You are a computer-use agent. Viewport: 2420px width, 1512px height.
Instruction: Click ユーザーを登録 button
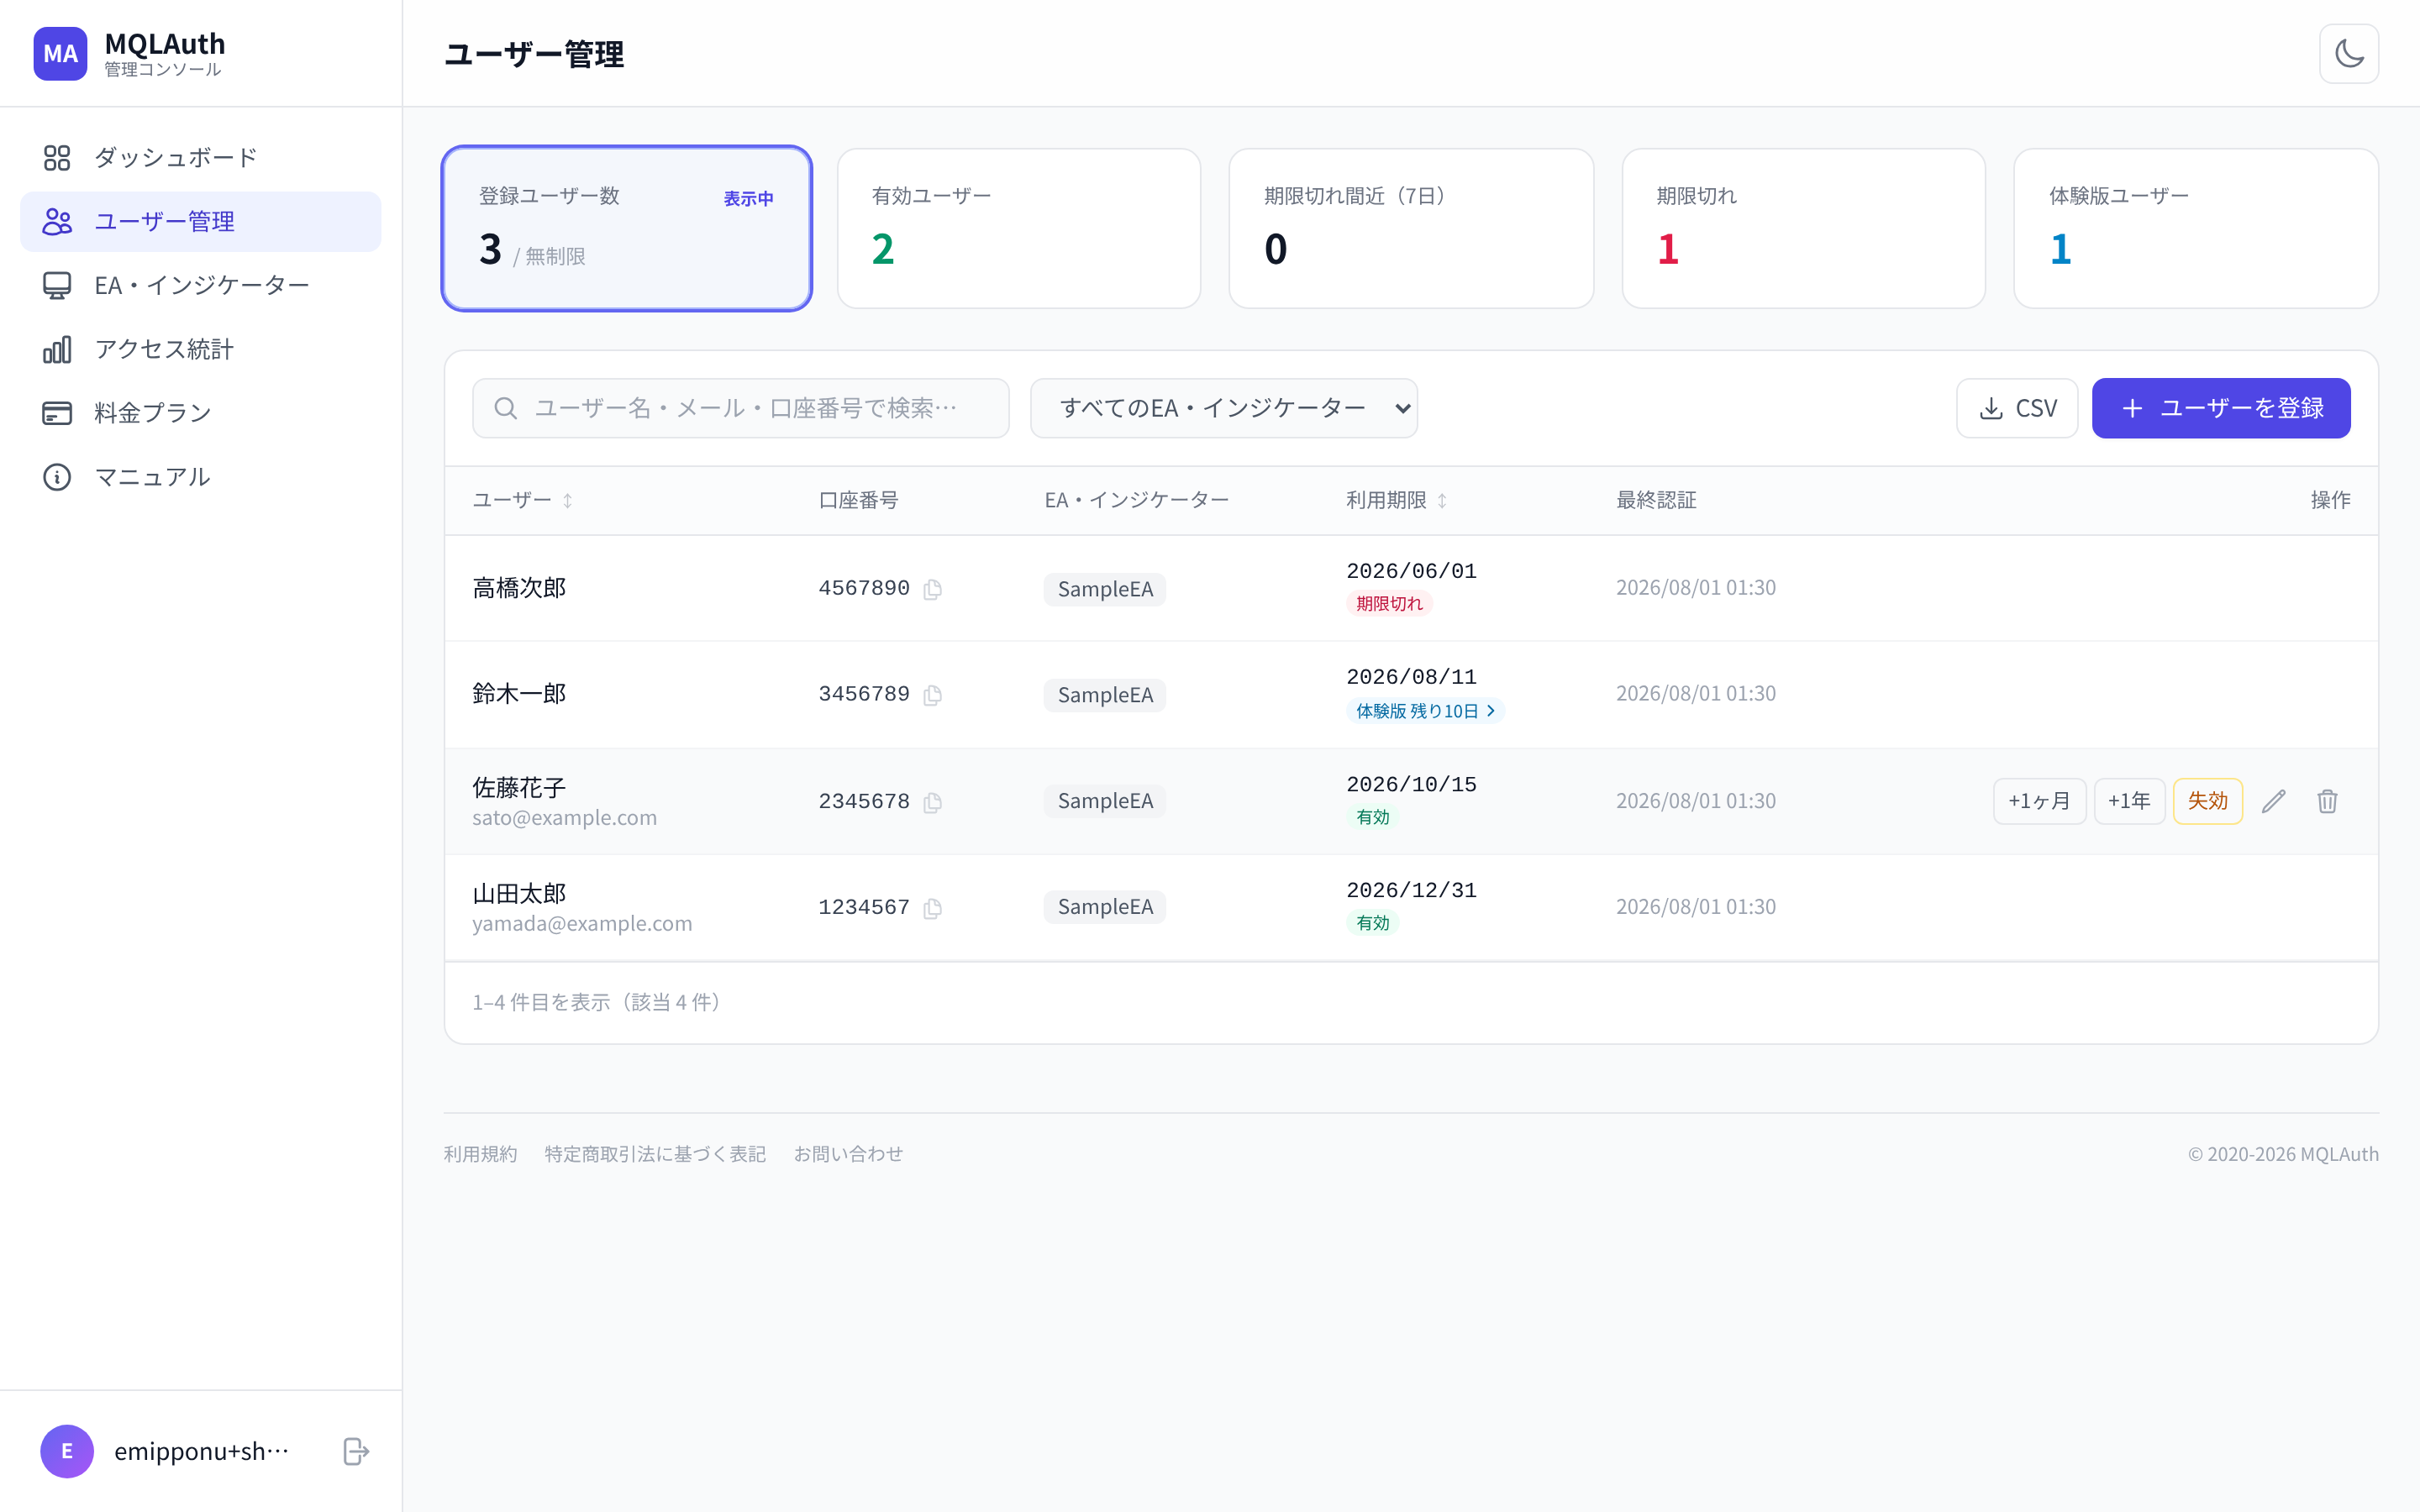coord(2221,408)
